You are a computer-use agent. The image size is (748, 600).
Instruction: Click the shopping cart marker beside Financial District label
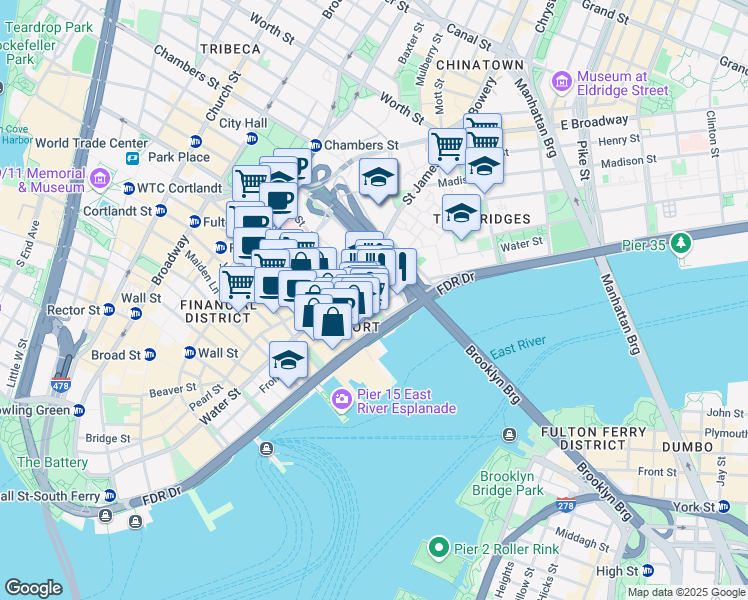pyautogui.click(x=238, y=285)
